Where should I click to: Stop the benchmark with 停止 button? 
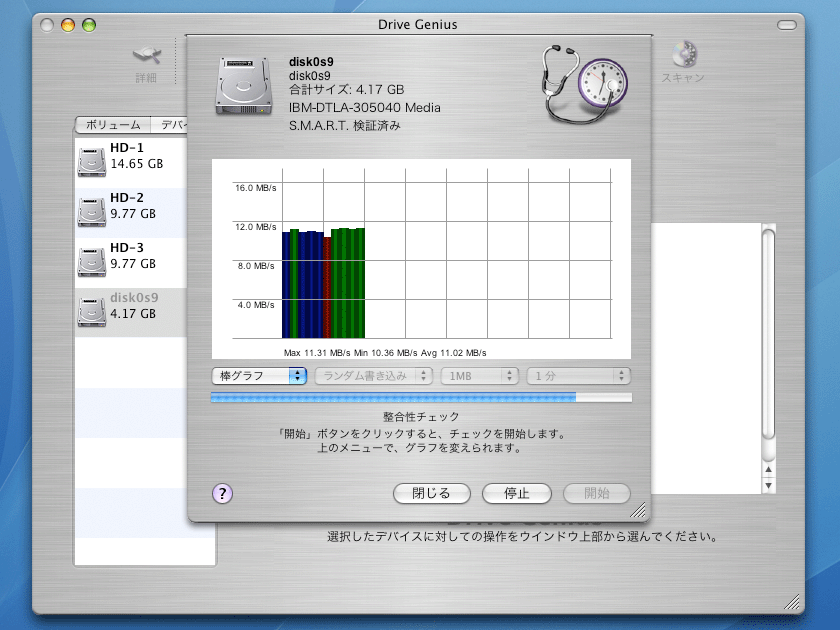(516, 493)
